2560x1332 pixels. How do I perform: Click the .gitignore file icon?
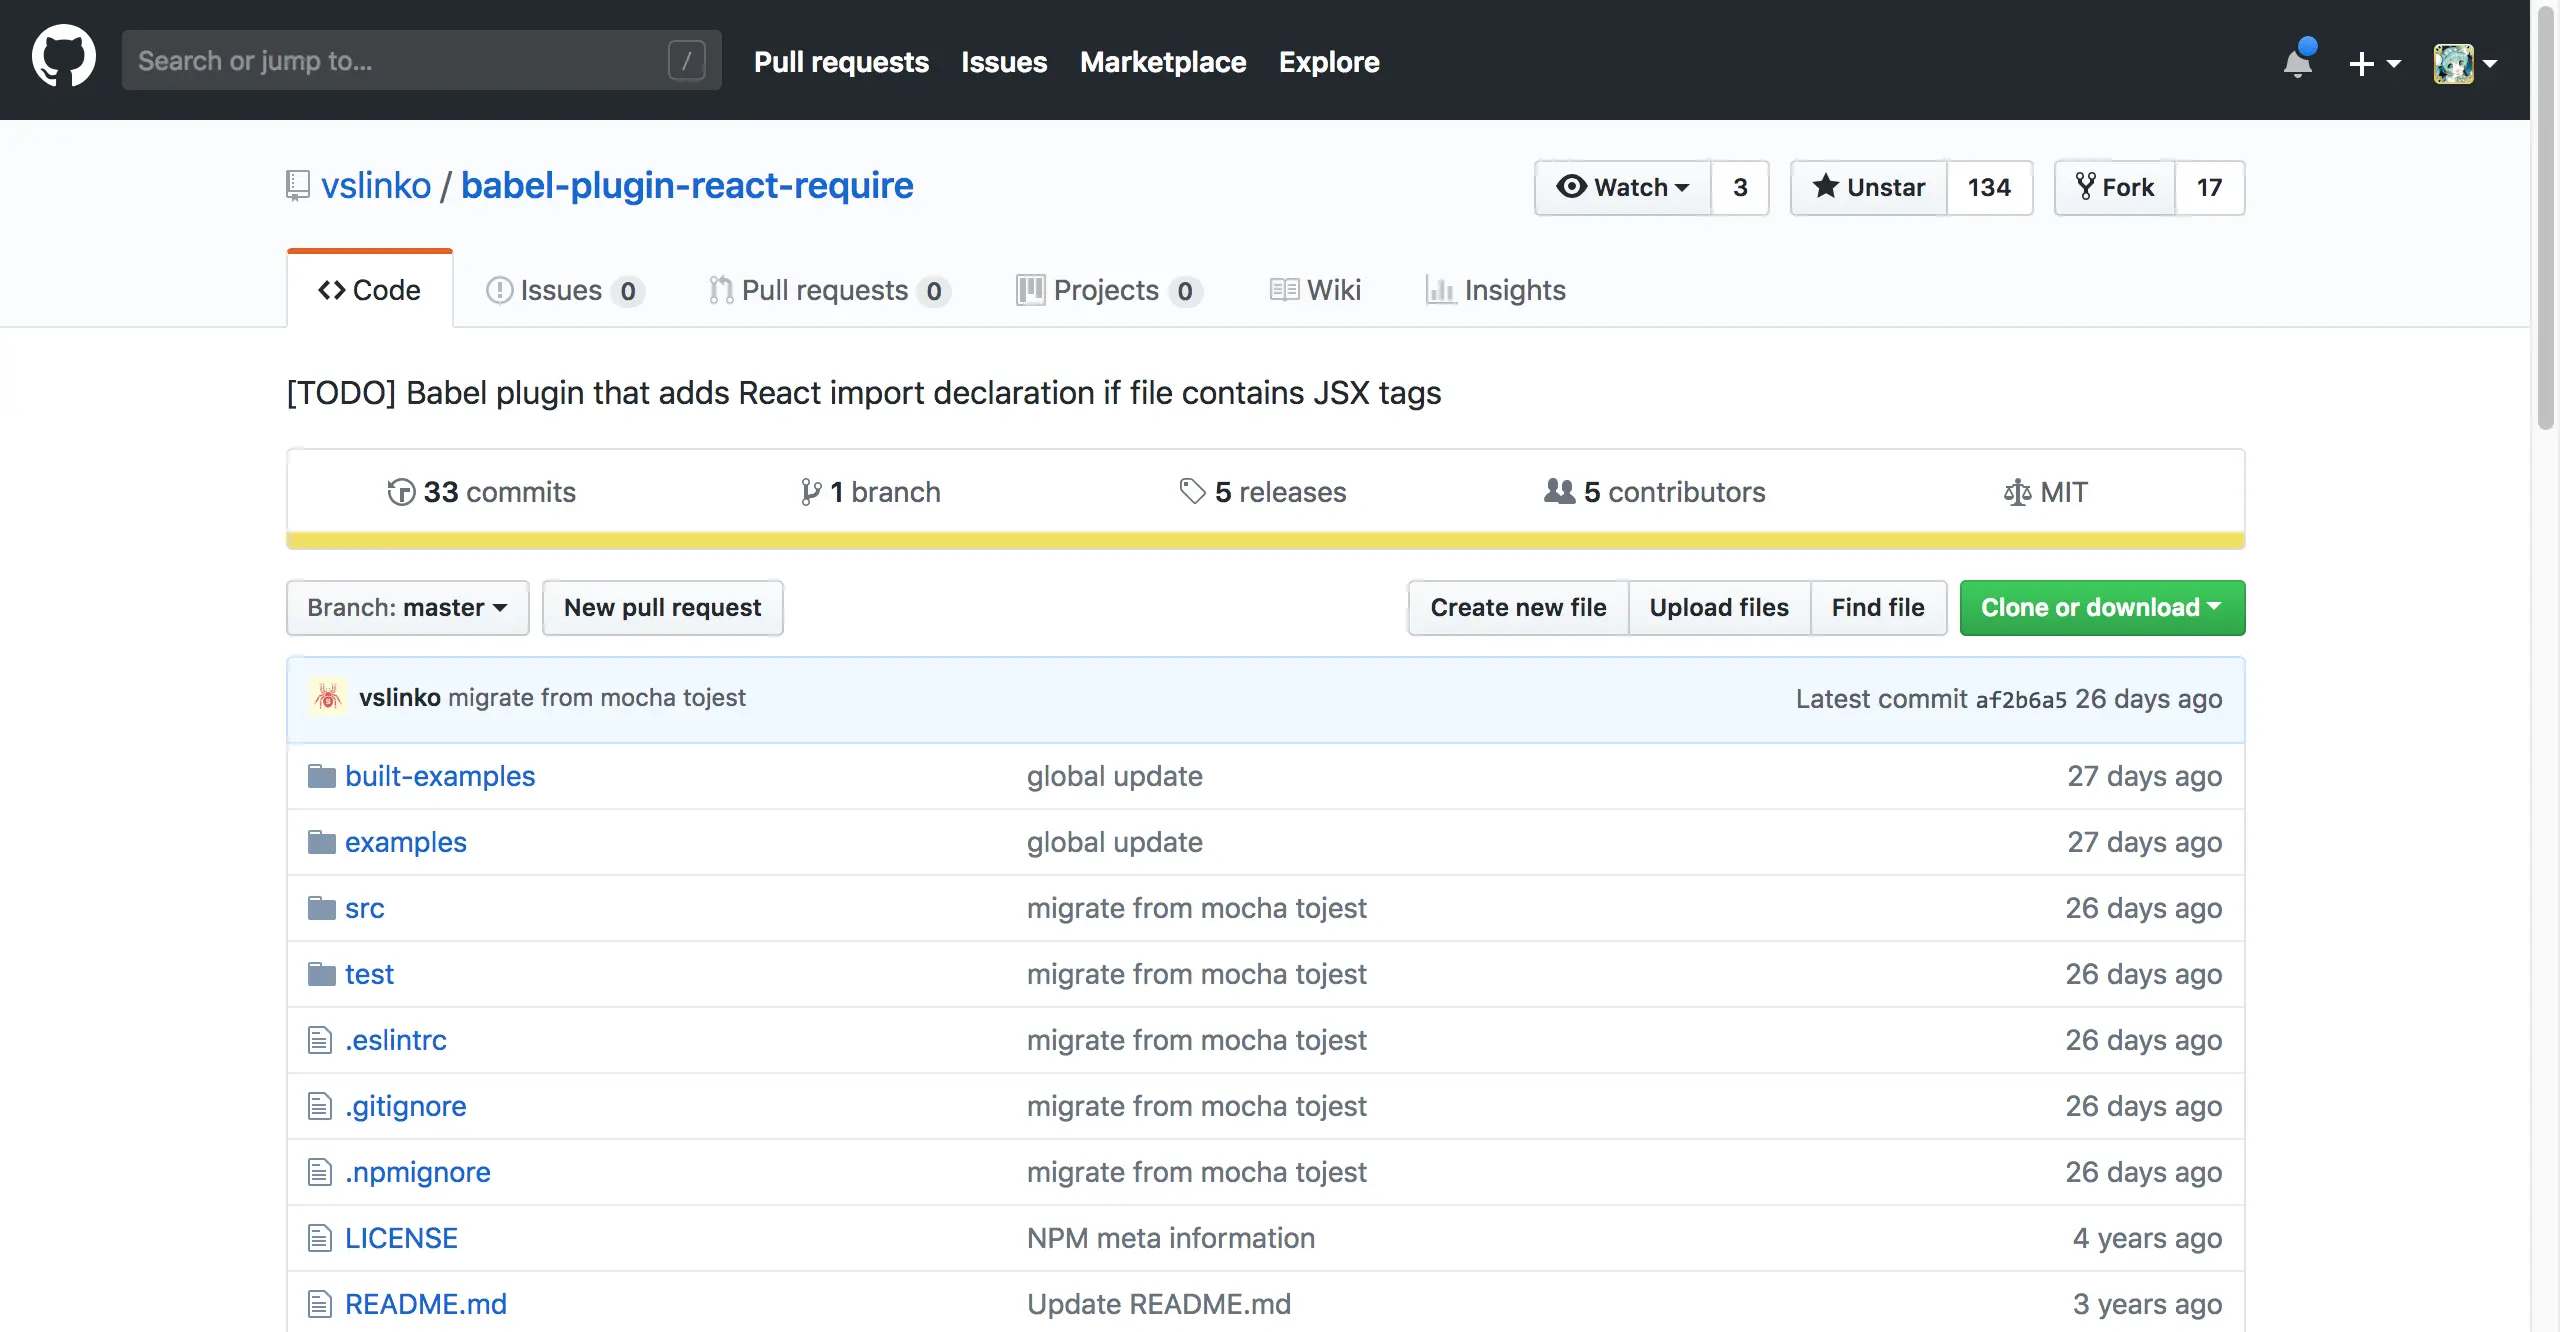(x=320, y=1106)
